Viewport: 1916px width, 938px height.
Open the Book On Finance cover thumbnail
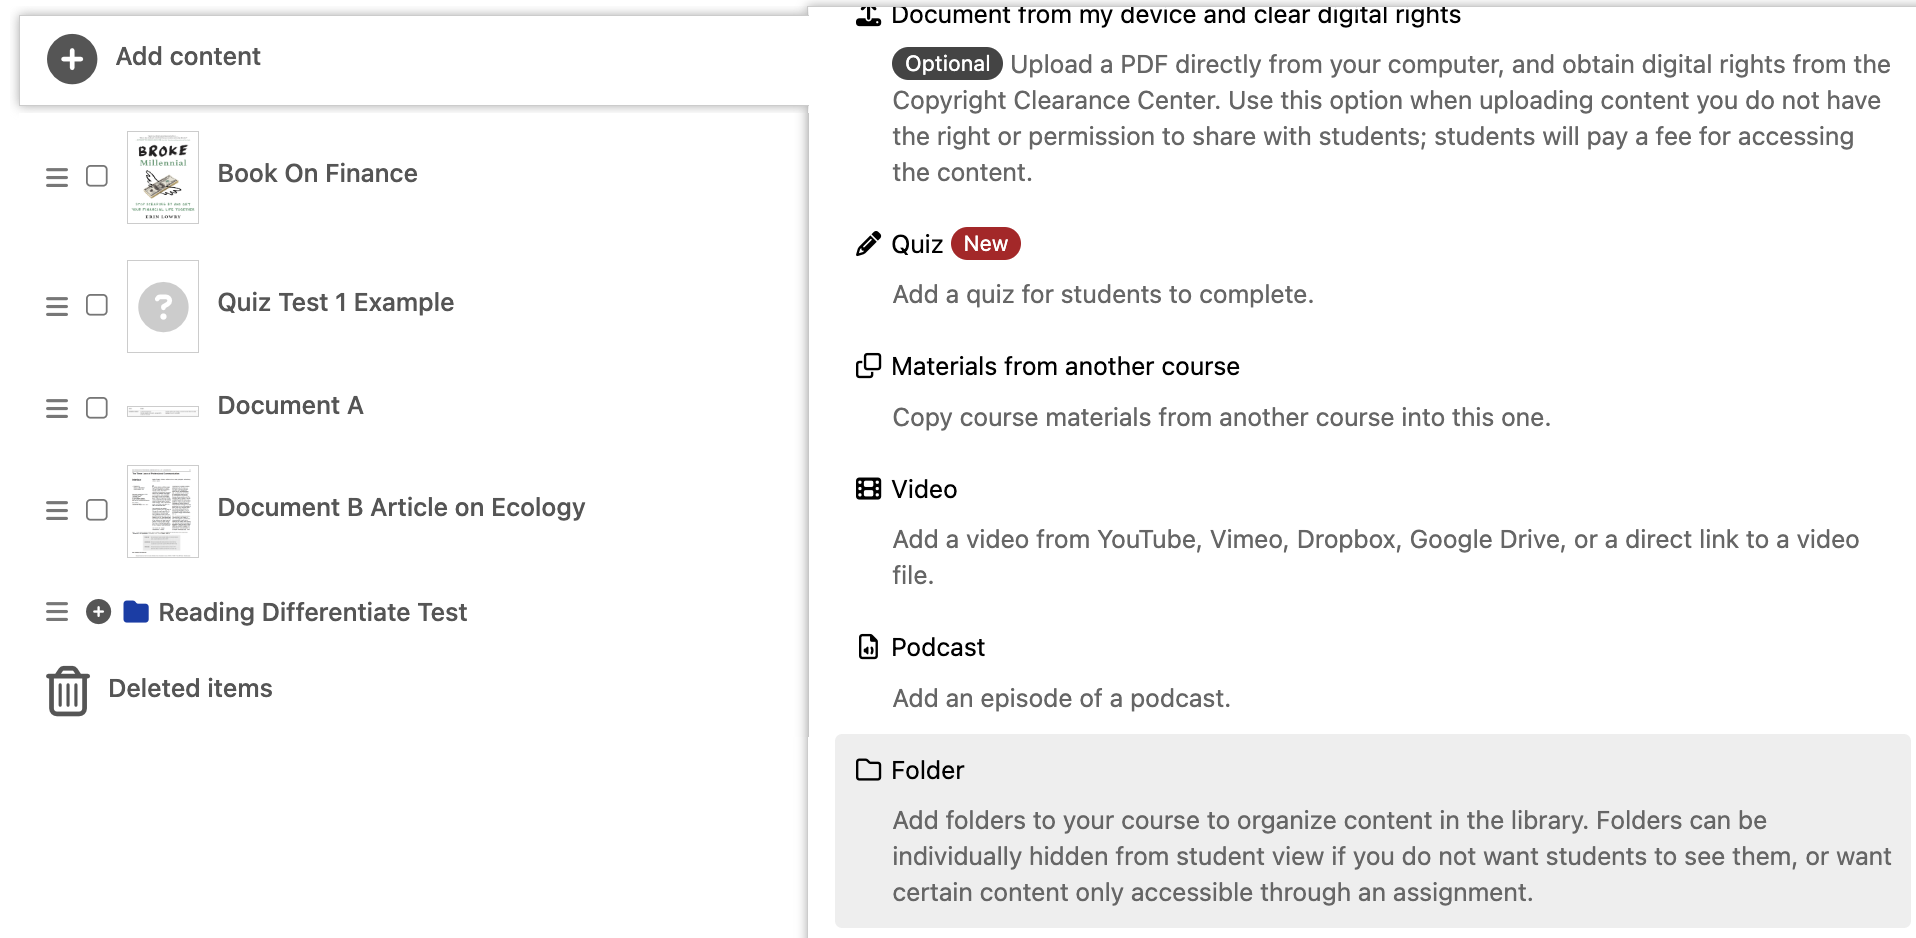[163, 177]
